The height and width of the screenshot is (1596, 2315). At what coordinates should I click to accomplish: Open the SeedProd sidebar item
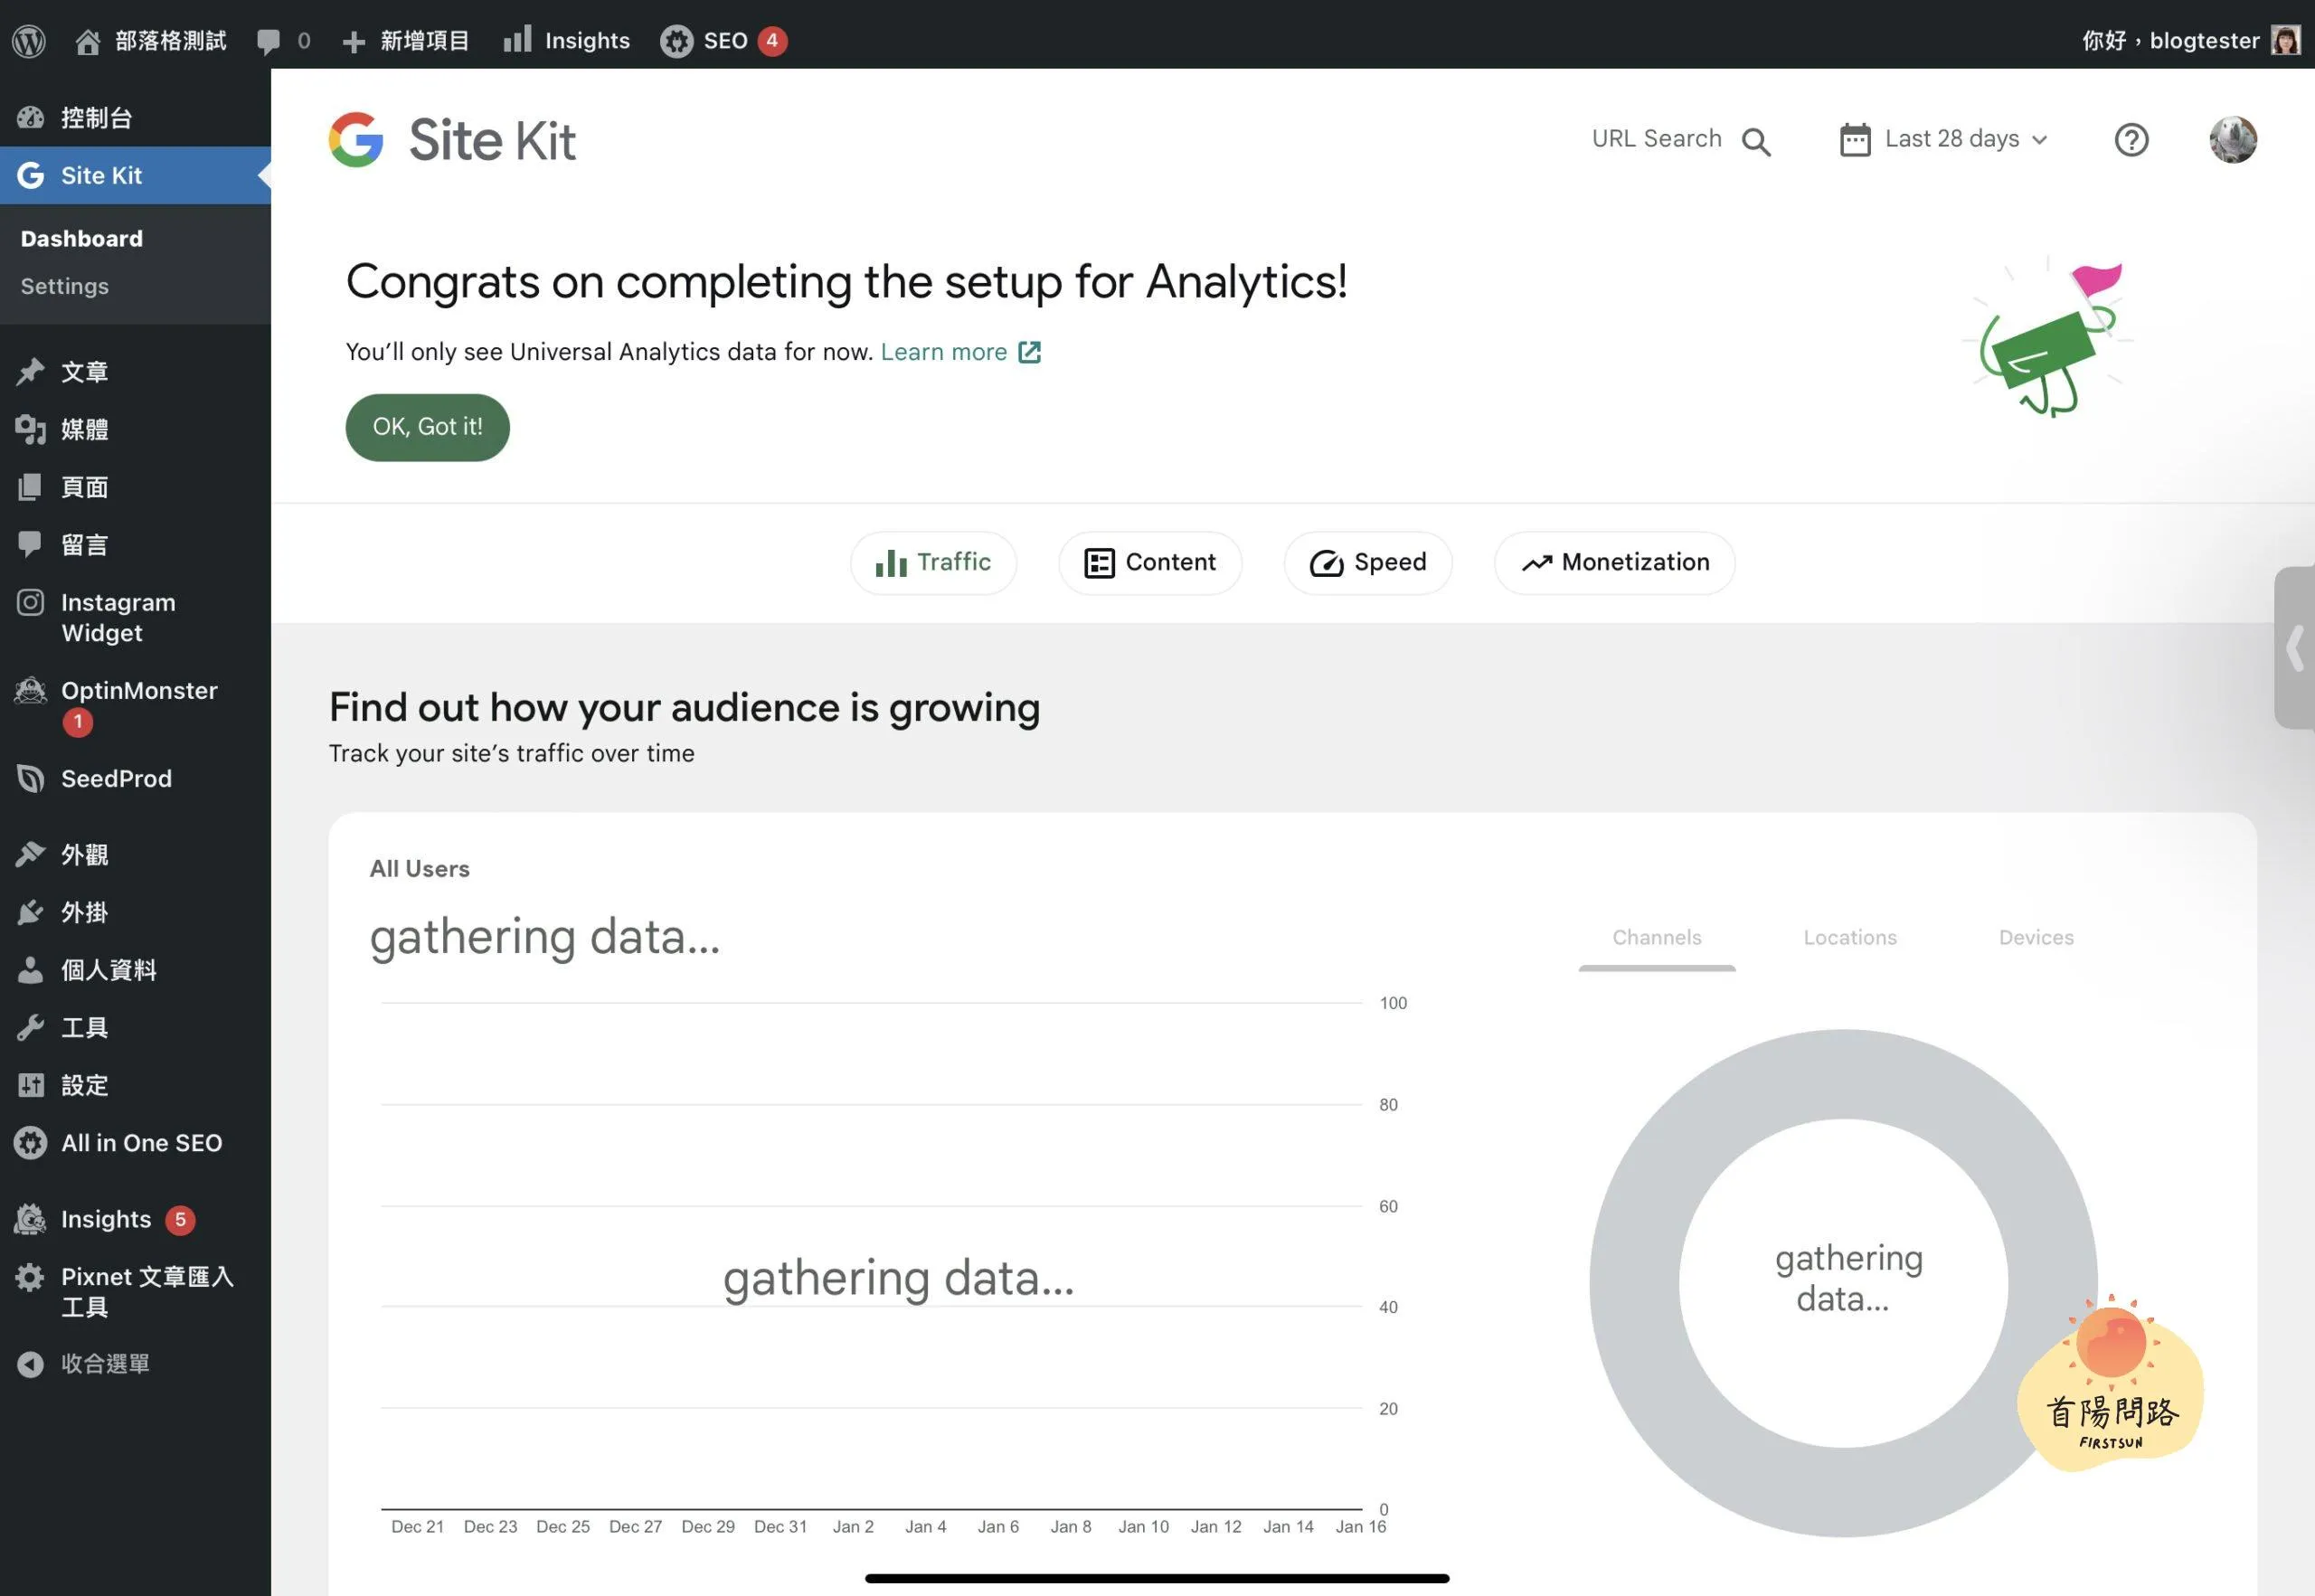click(115, 778)
